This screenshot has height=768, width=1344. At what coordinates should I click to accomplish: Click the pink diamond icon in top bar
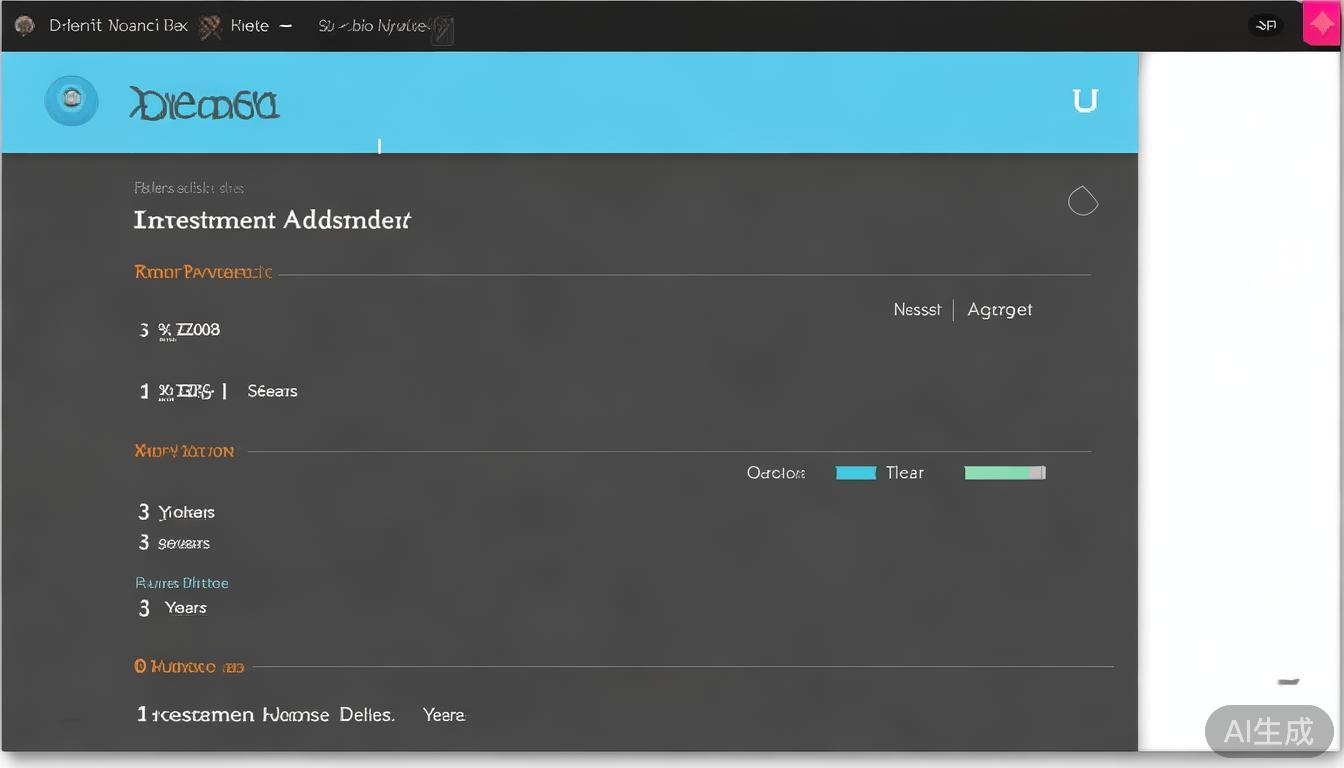(x=1321, y=25)
